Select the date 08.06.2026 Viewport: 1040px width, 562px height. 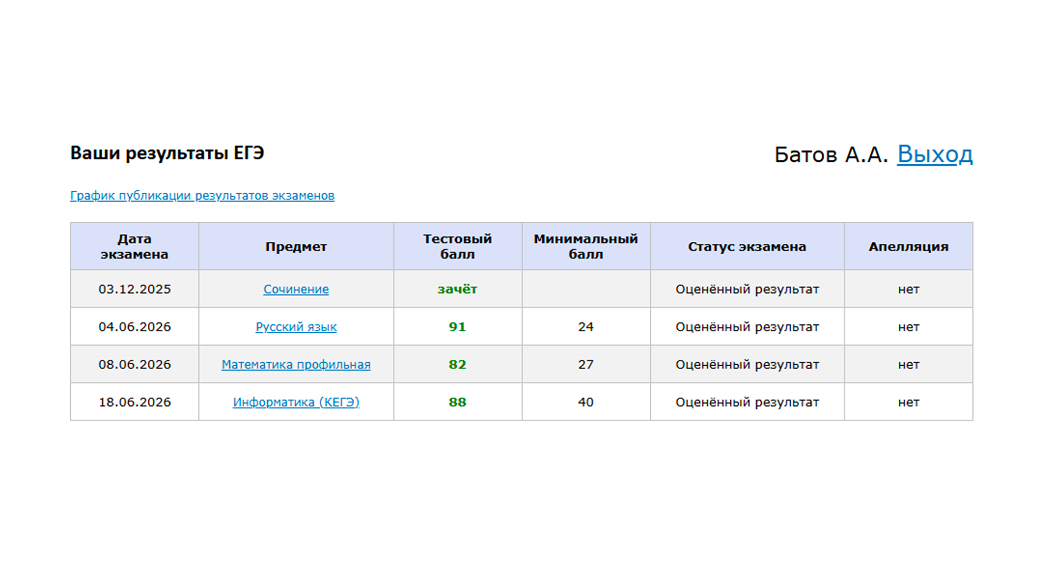coord(135,365)
